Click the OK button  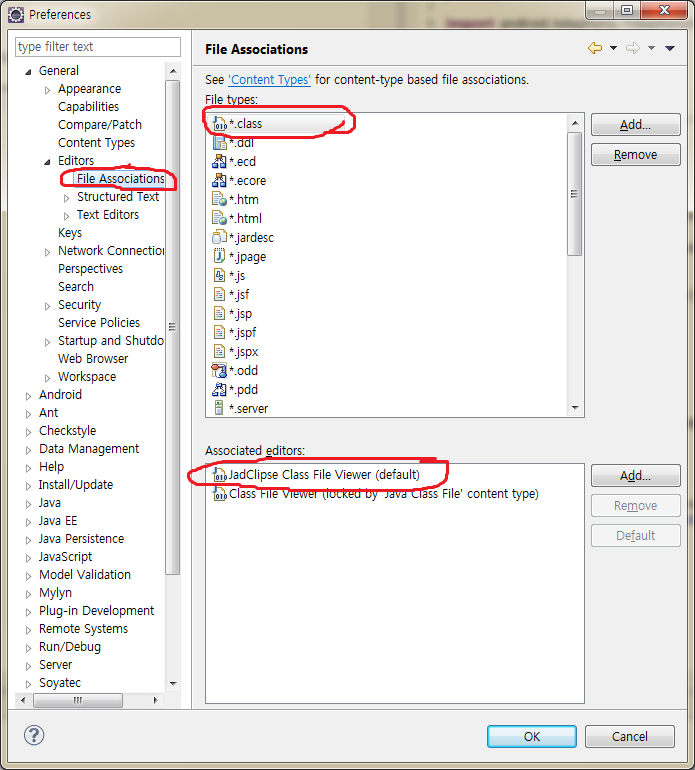(531, 737)
